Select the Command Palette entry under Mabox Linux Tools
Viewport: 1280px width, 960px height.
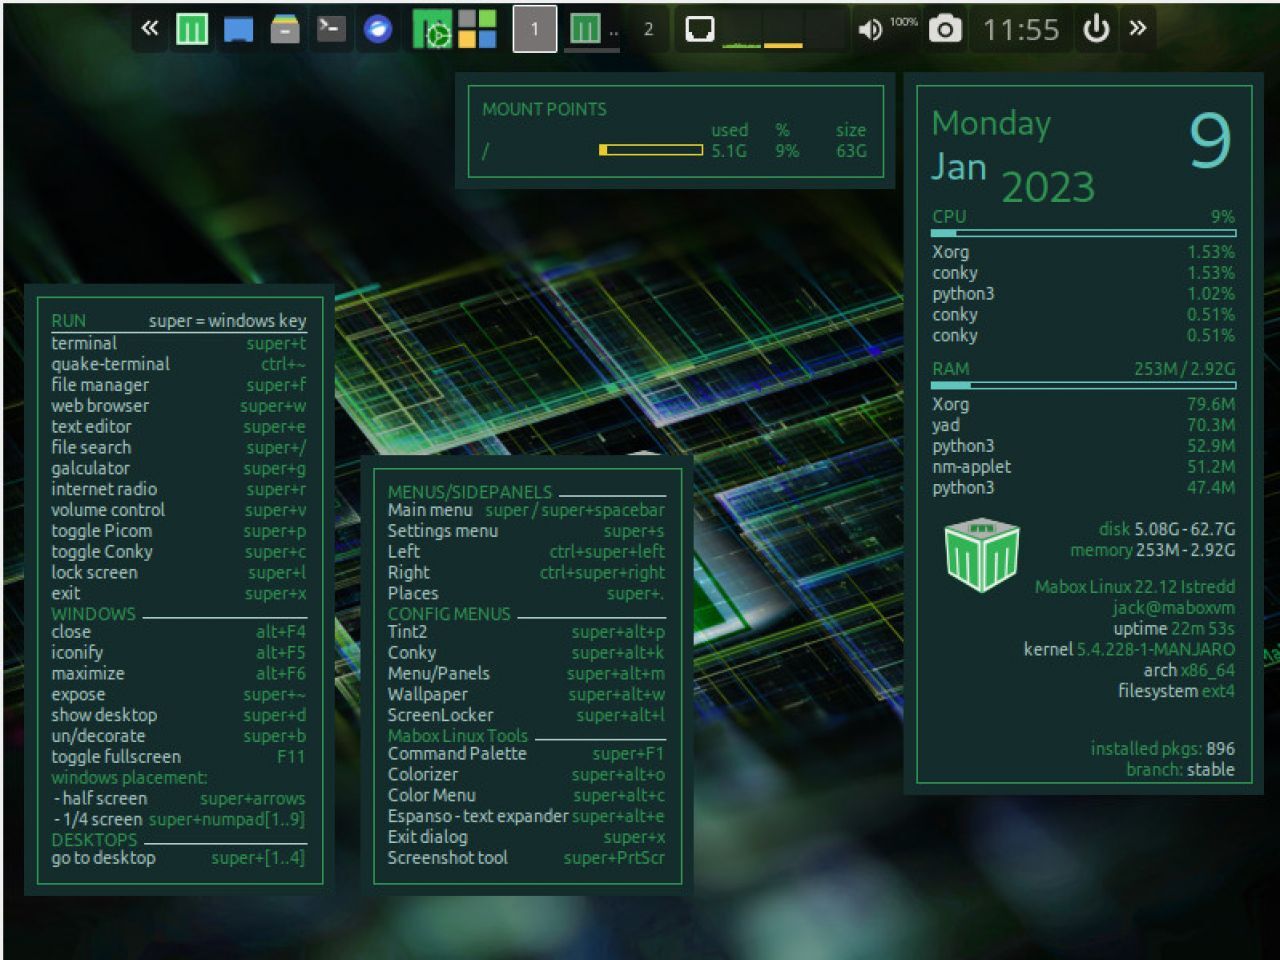click(x=458, y=753)
